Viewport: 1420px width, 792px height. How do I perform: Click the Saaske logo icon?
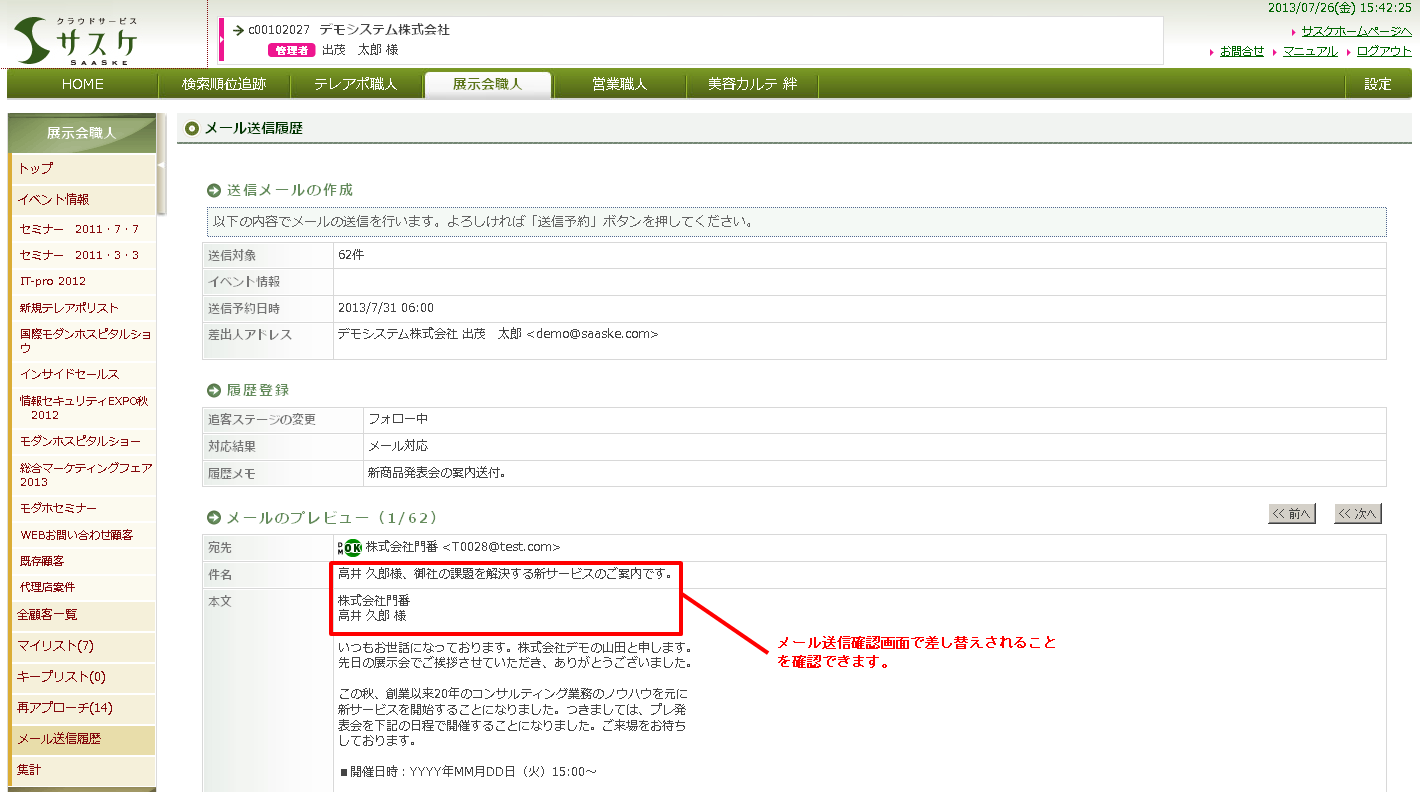coord(34,40)
